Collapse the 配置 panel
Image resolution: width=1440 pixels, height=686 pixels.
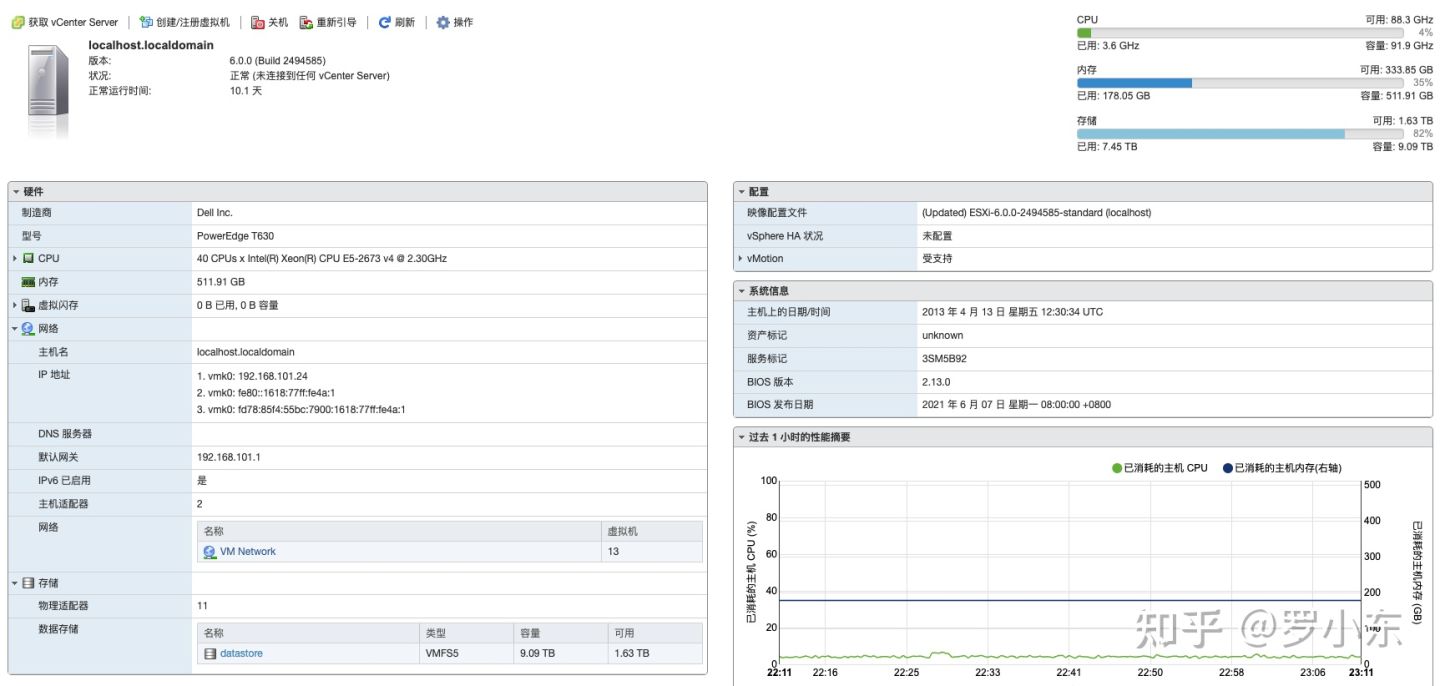742,191
